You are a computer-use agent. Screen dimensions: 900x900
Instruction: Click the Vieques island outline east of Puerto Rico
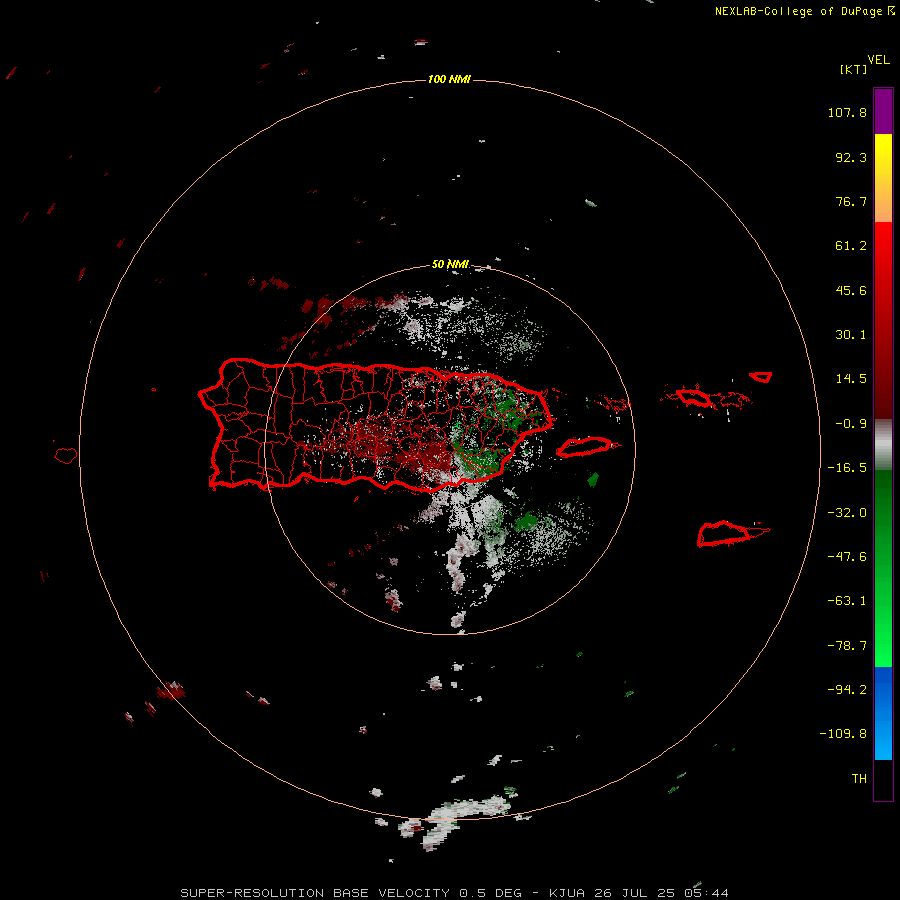584,447
